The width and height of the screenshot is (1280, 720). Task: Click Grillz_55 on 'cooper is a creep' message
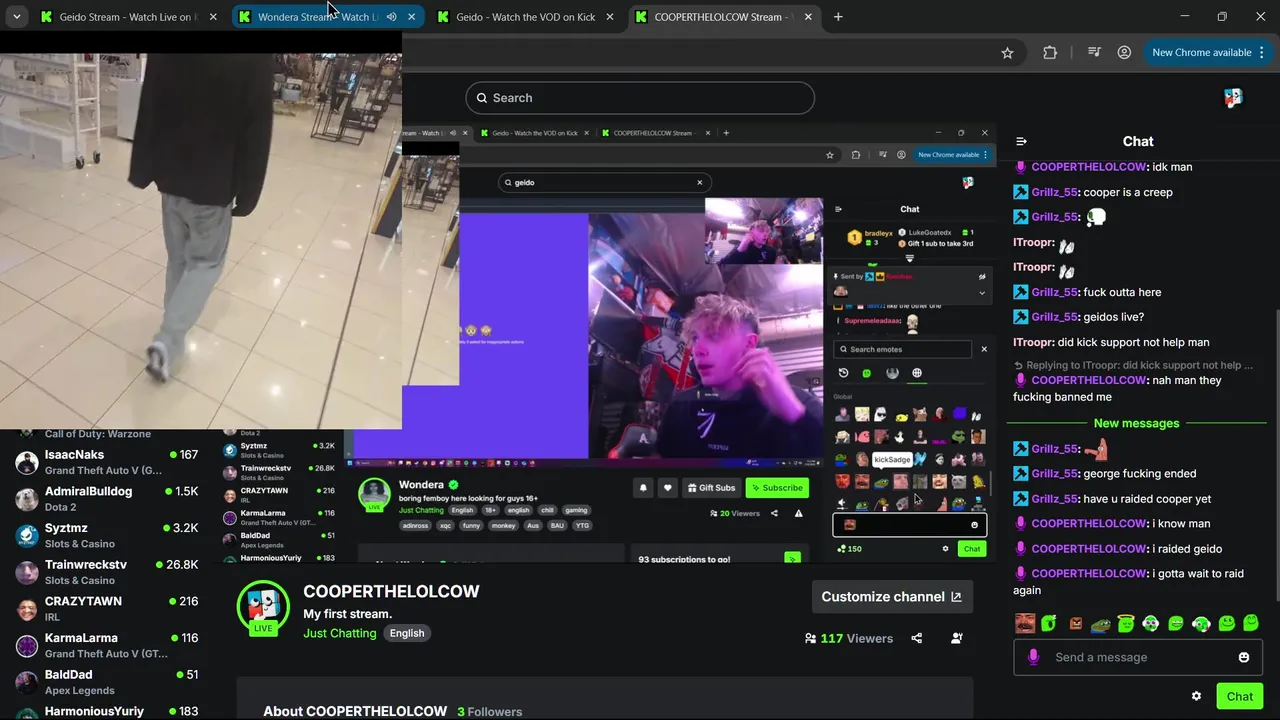click(1054, 192)
